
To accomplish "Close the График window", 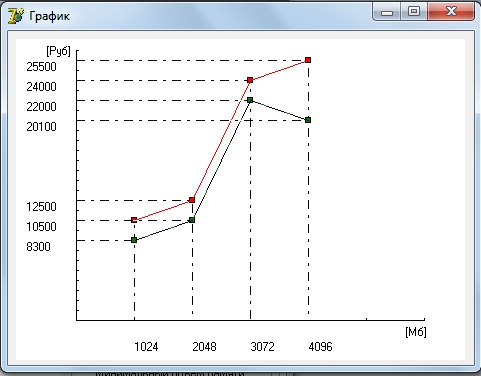I will (x=451, y=12).
